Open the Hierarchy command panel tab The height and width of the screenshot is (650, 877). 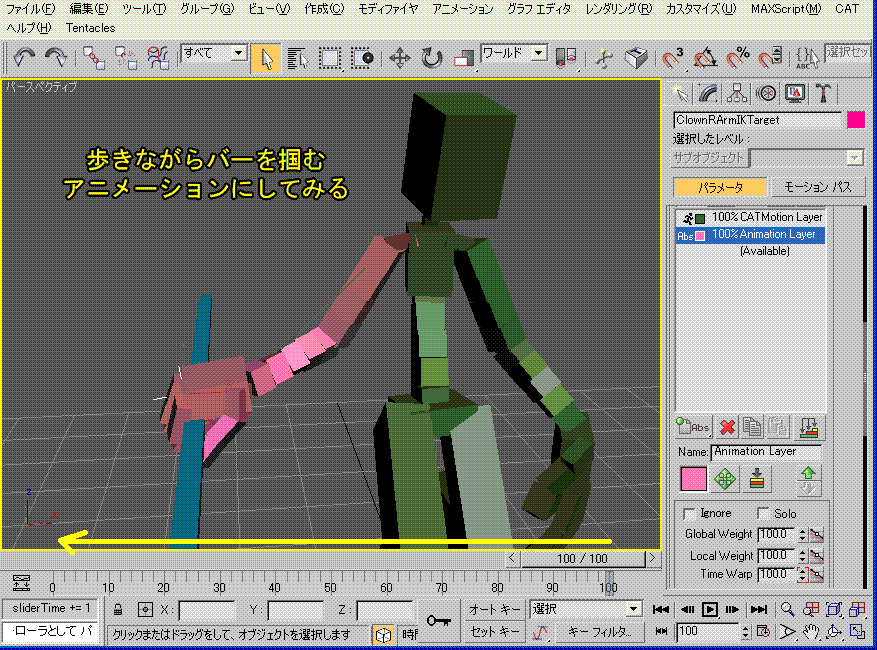pos(737,93)
